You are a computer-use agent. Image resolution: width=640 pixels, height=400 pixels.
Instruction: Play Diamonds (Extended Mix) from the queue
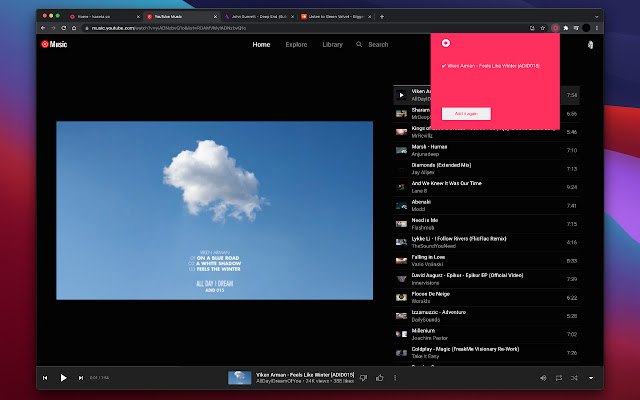[487, 169]
